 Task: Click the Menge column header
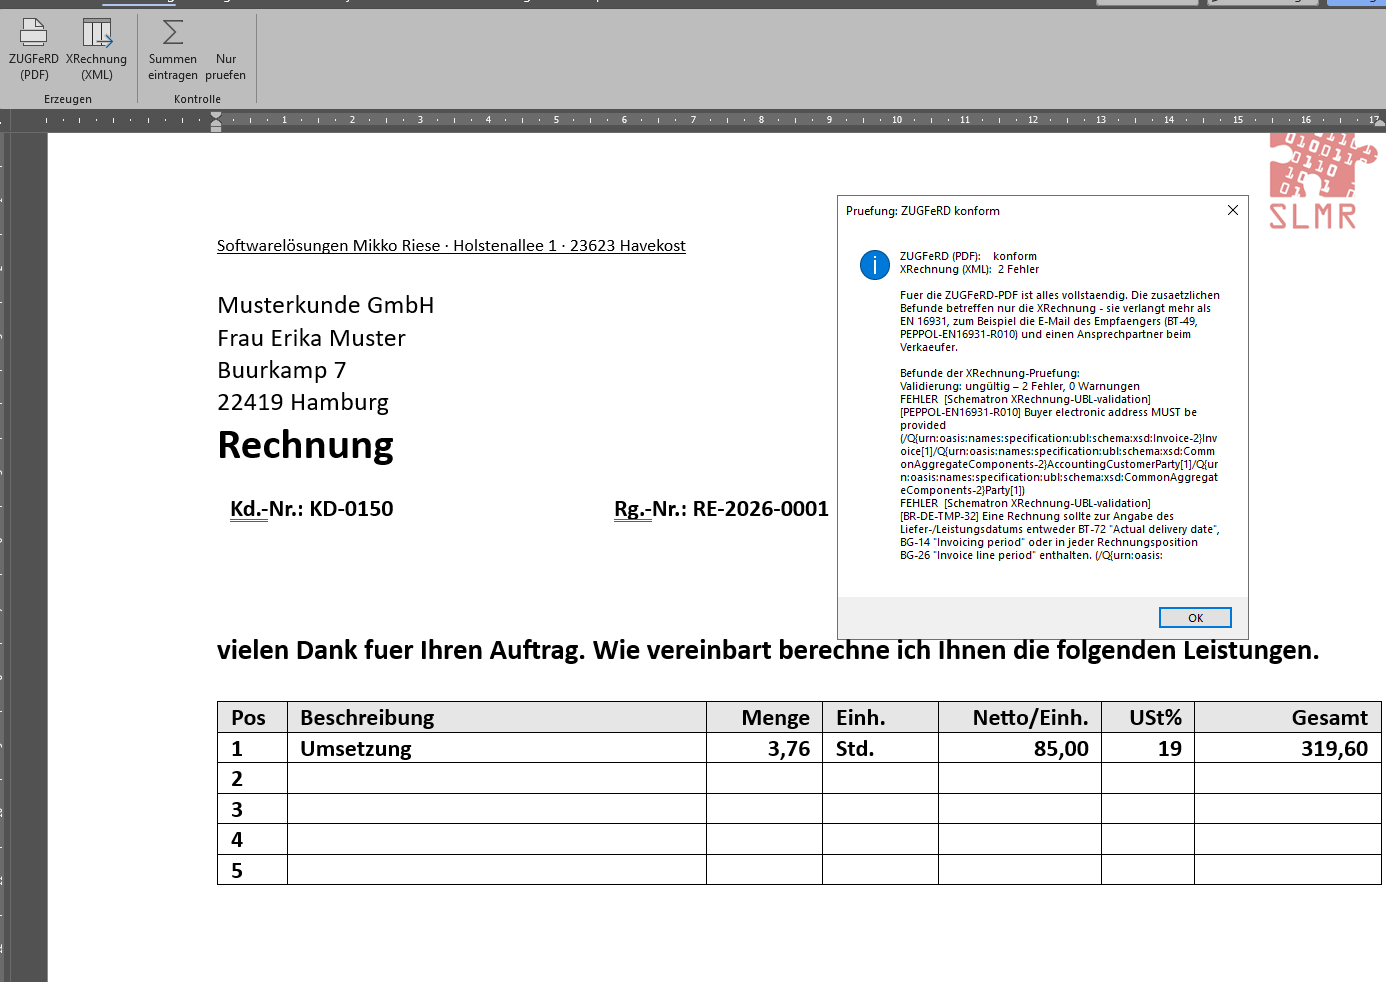[765, 717]
